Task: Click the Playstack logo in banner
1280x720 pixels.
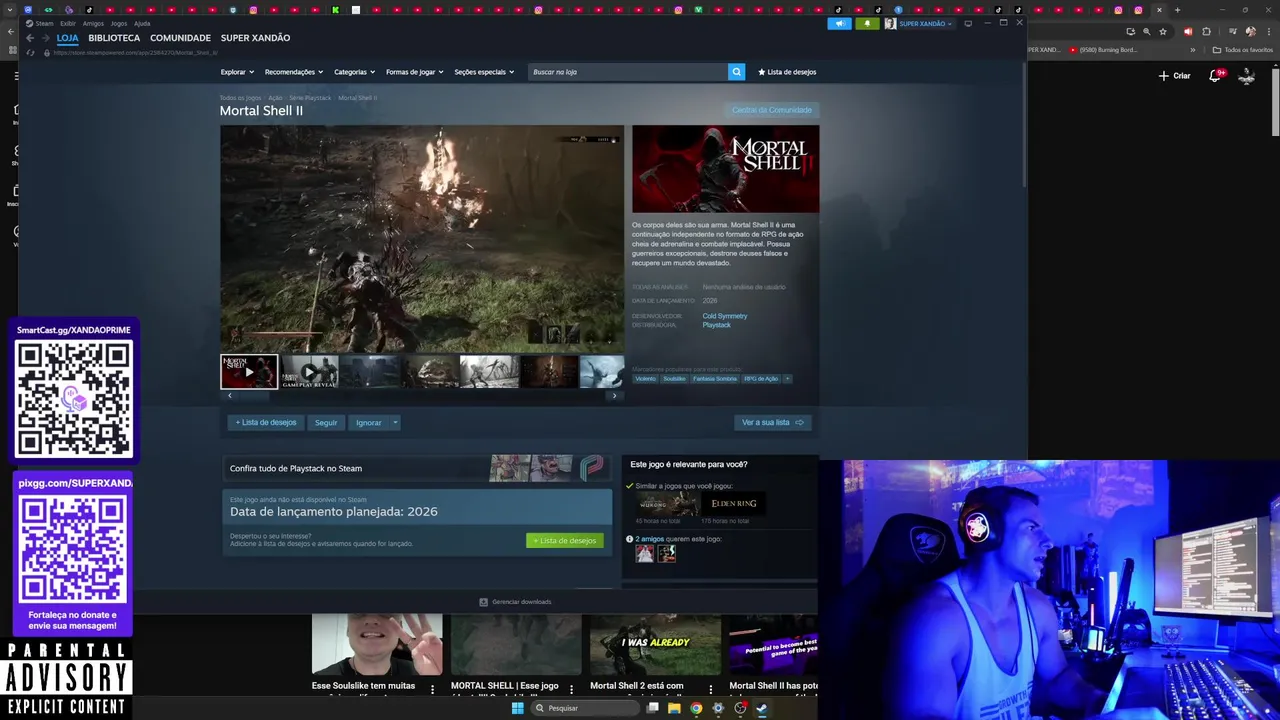Action: pyautogui.click(x=592, y=468)
